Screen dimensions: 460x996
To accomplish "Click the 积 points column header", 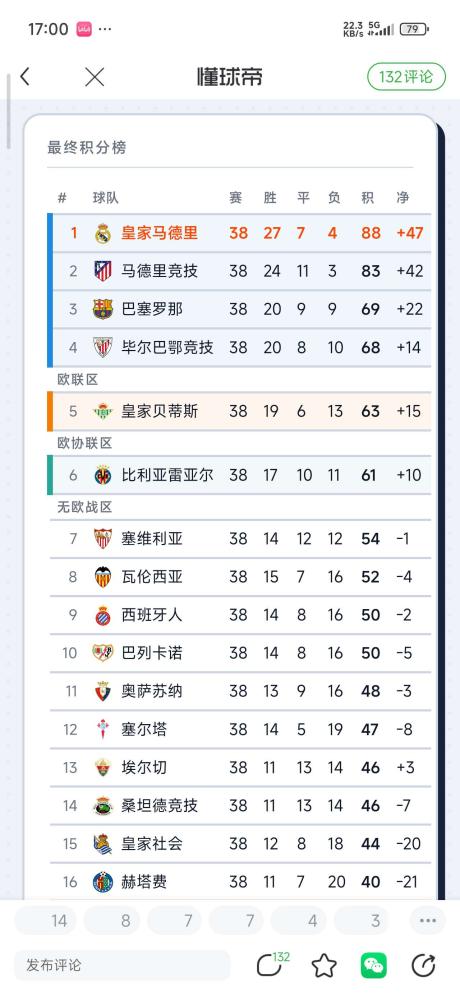I will click(367, 198).
